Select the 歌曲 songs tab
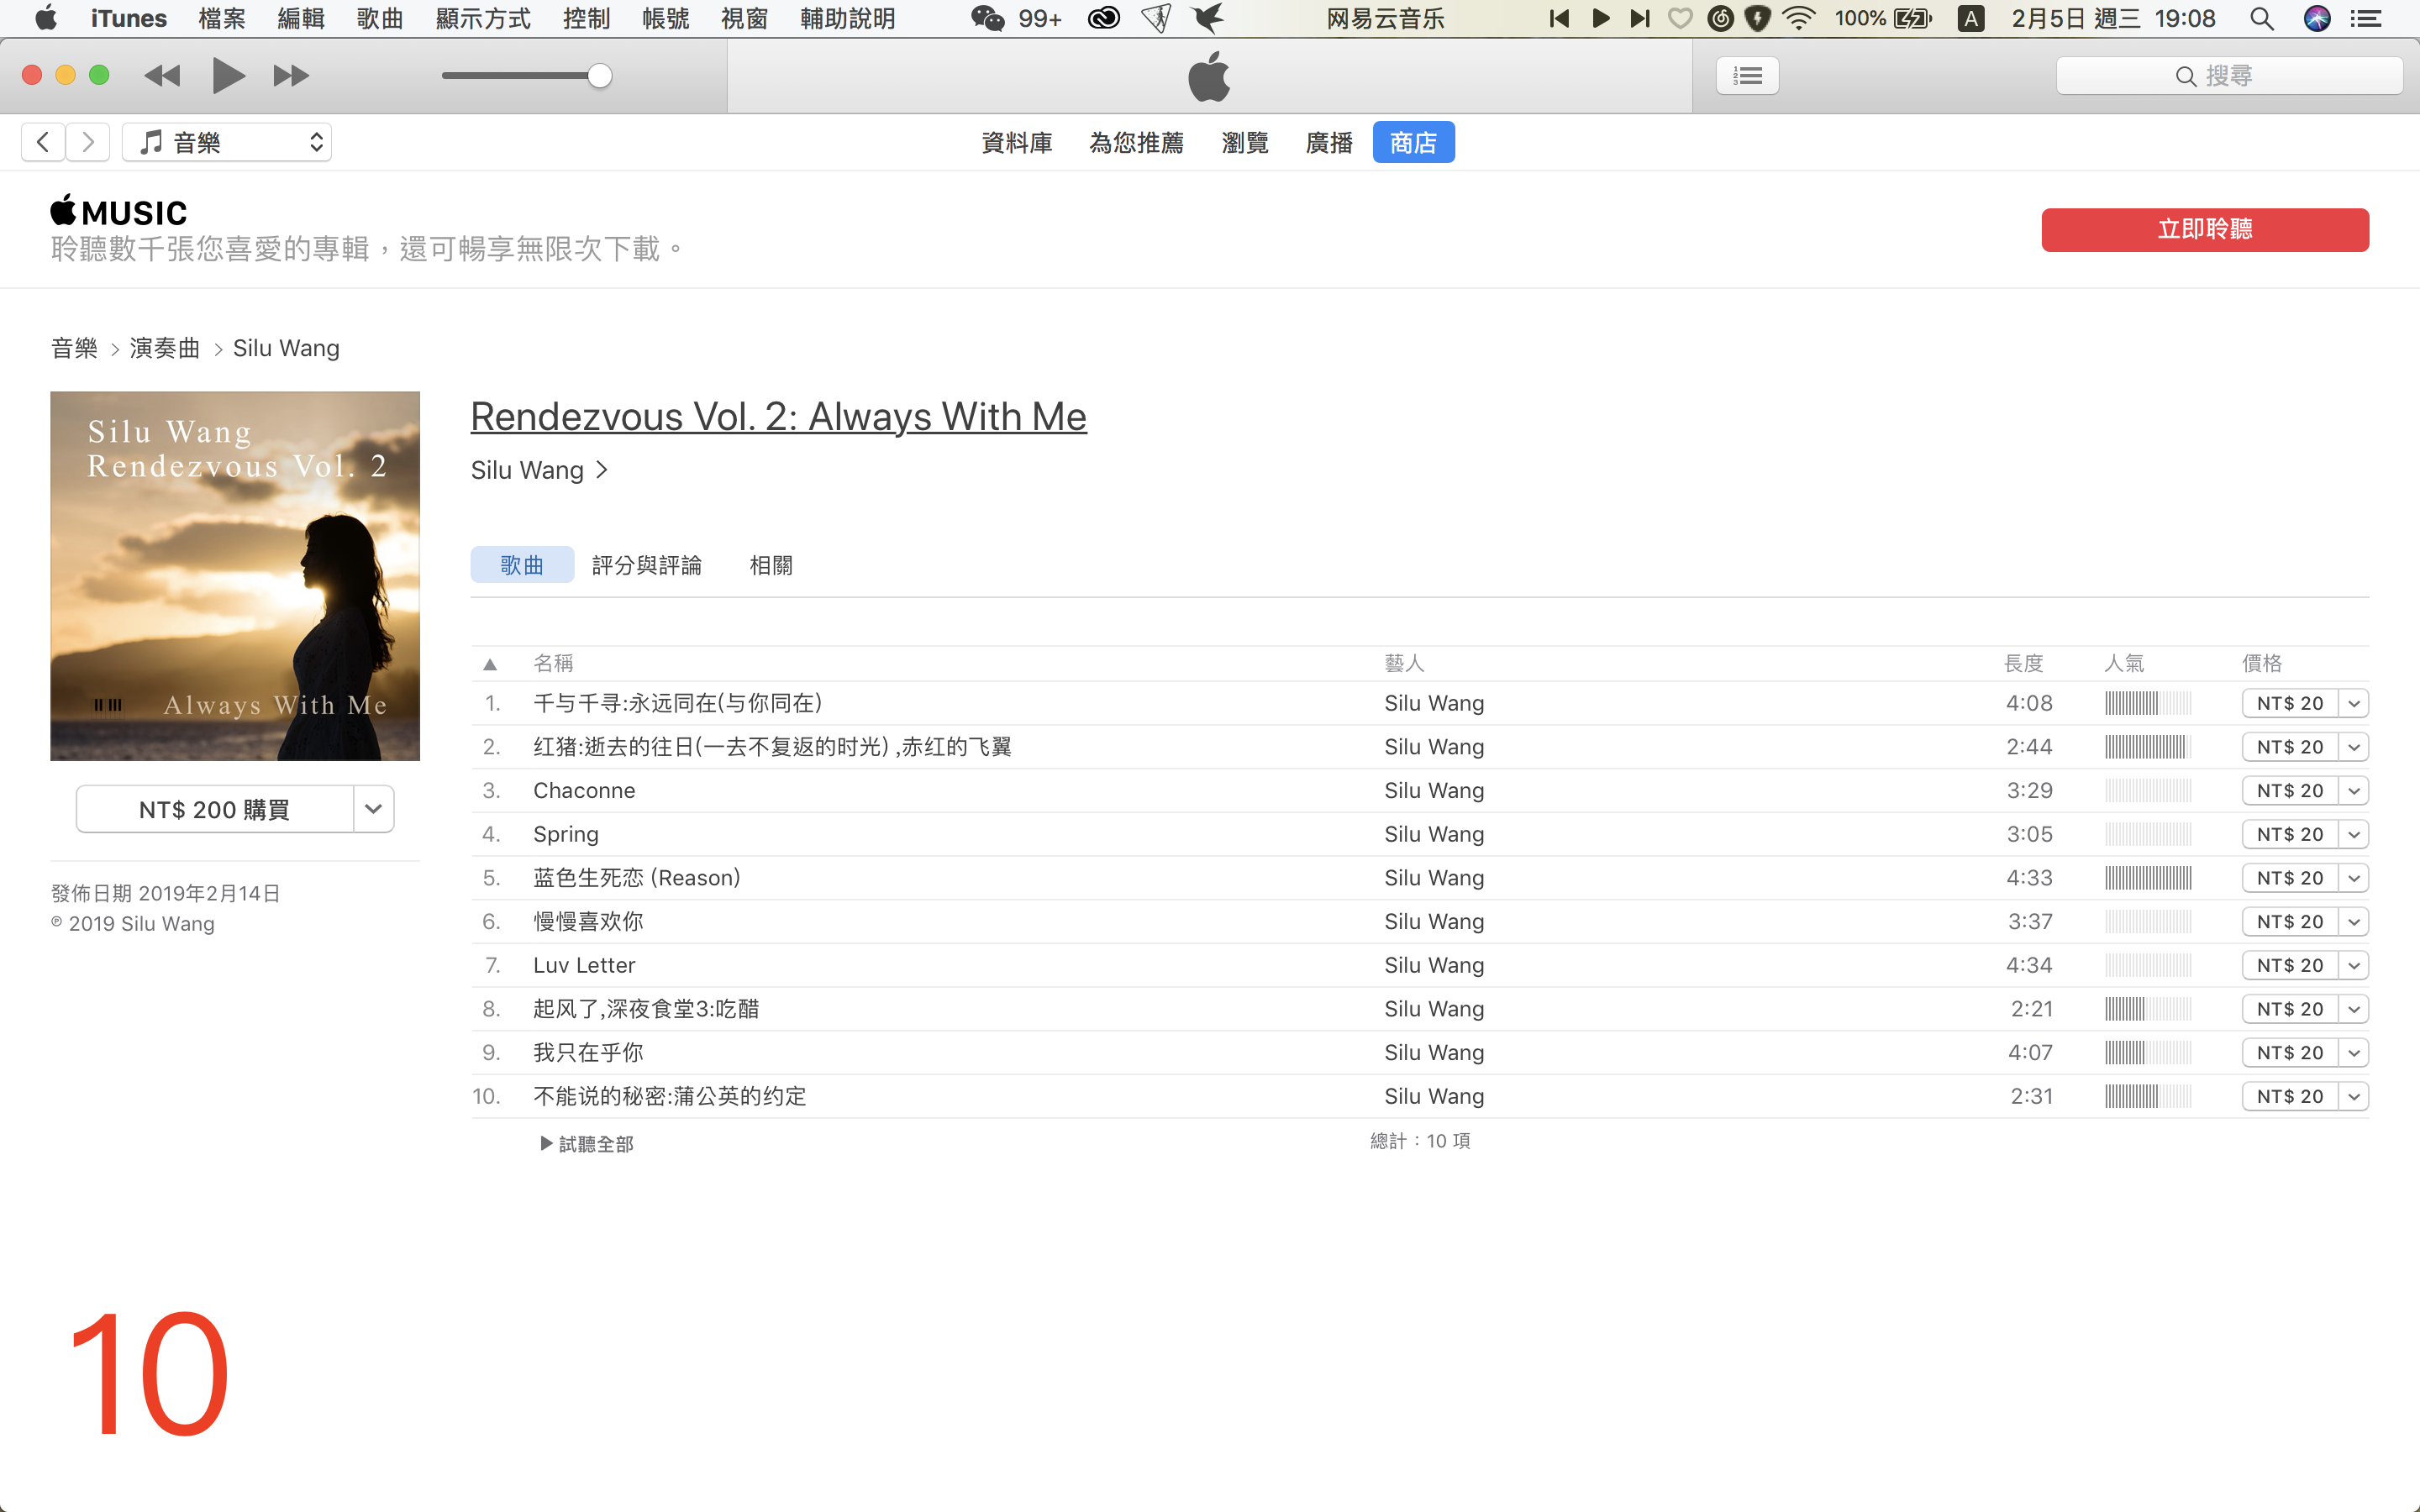The width and height of the screenshot is (2420, 1512). [x=522, y=565]
